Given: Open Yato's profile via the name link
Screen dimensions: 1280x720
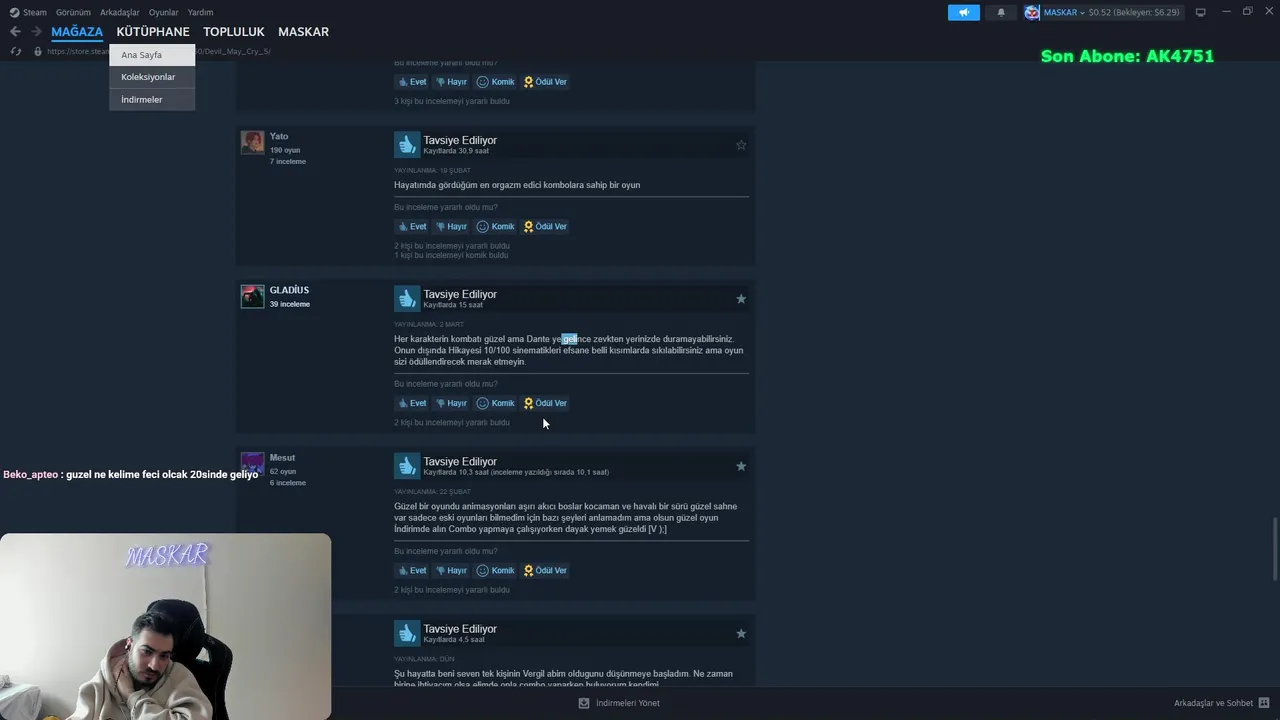Looking at the screenshot, I should point(279,136).
